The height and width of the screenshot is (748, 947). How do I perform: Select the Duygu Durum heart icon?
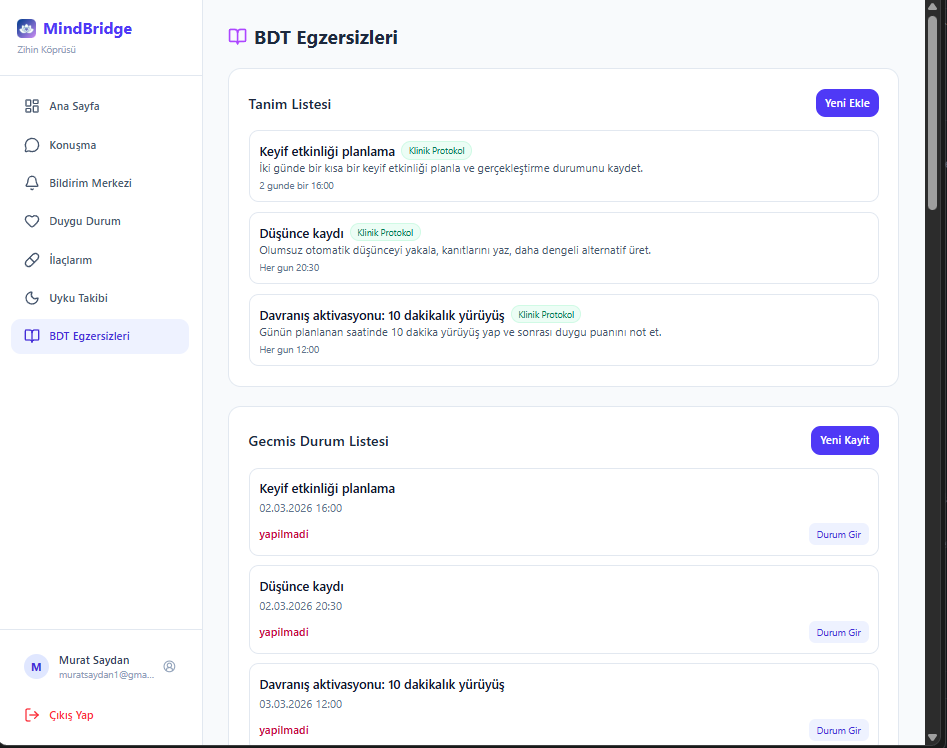click(x=31, y=221)
